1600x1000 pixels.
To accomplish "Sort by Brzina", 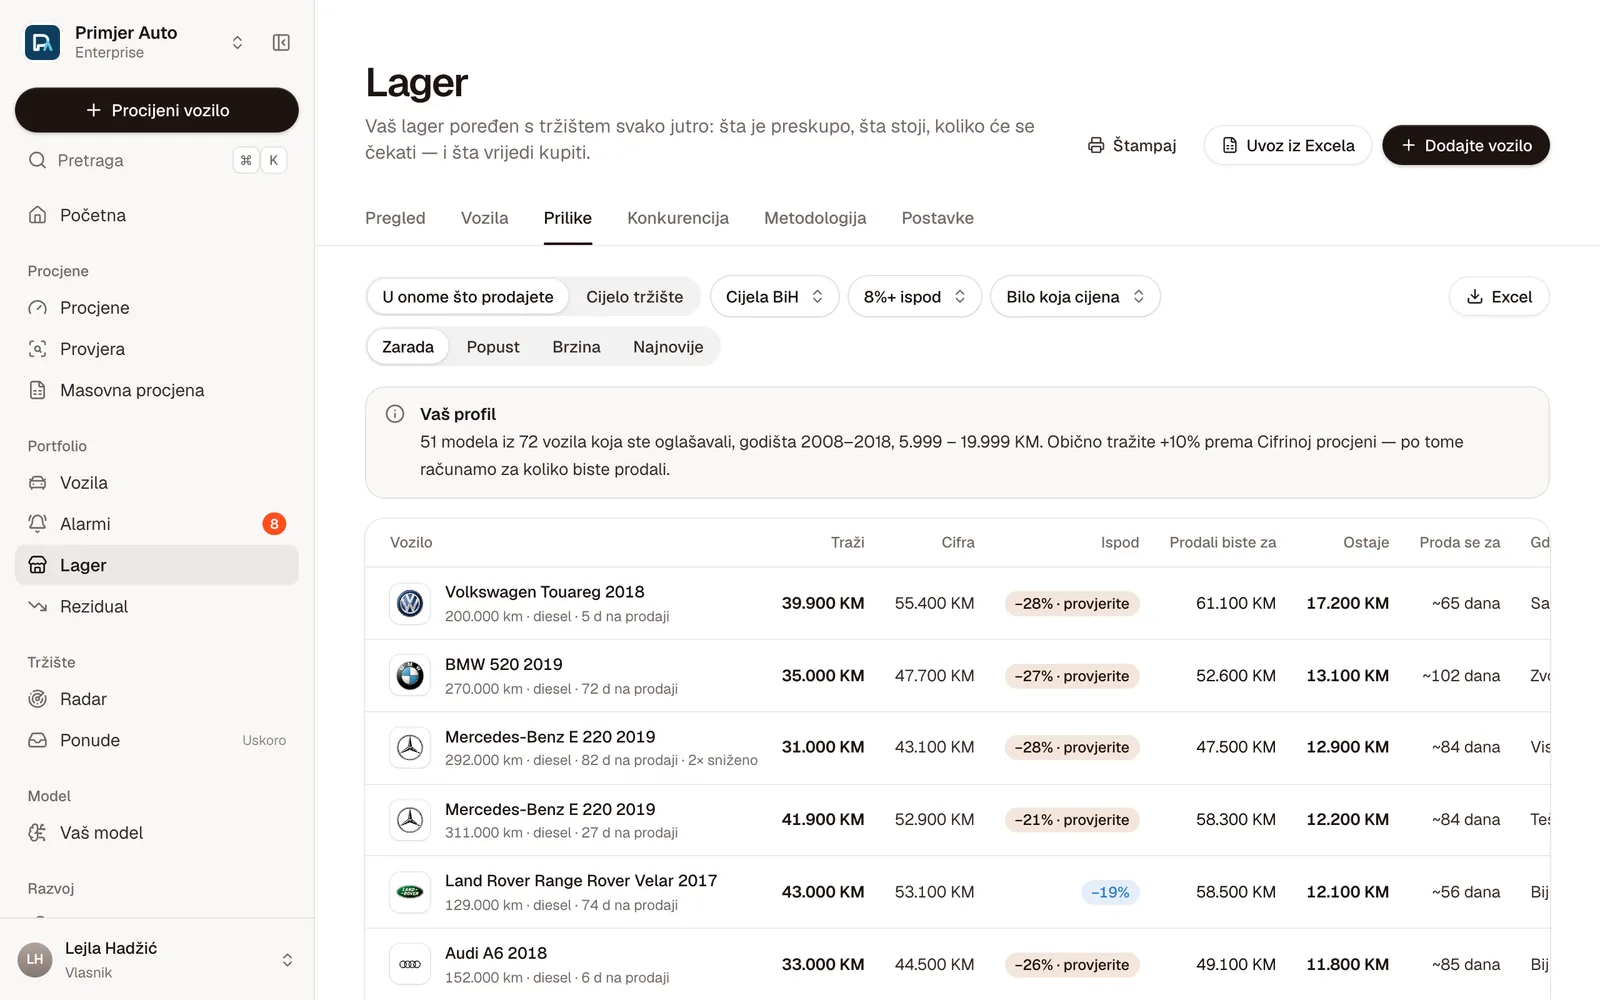I will point(577,347).
